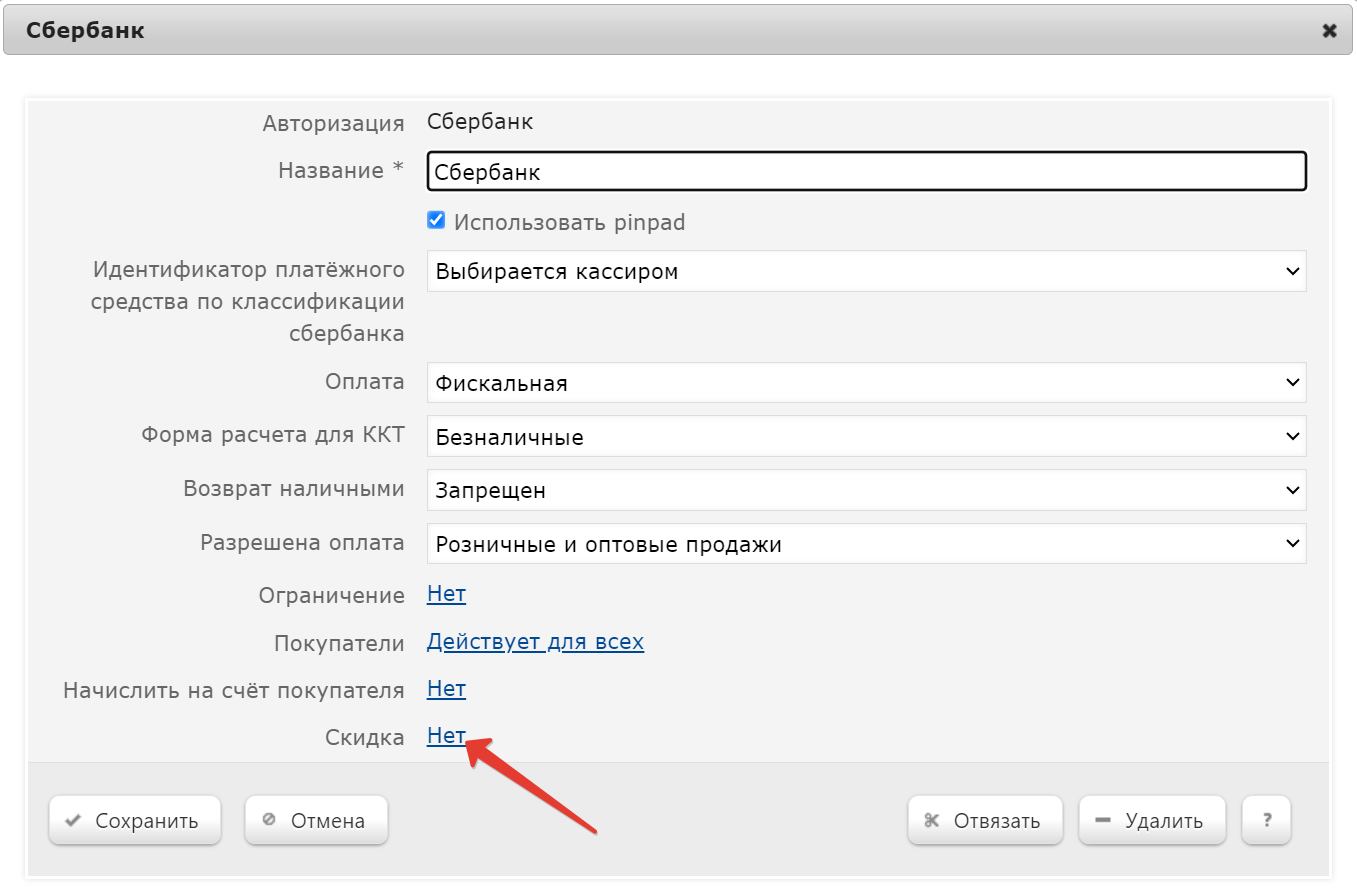Click the Сохранить button
Viewport: 1357px width, 890px height.
click(x=135, y=821)
